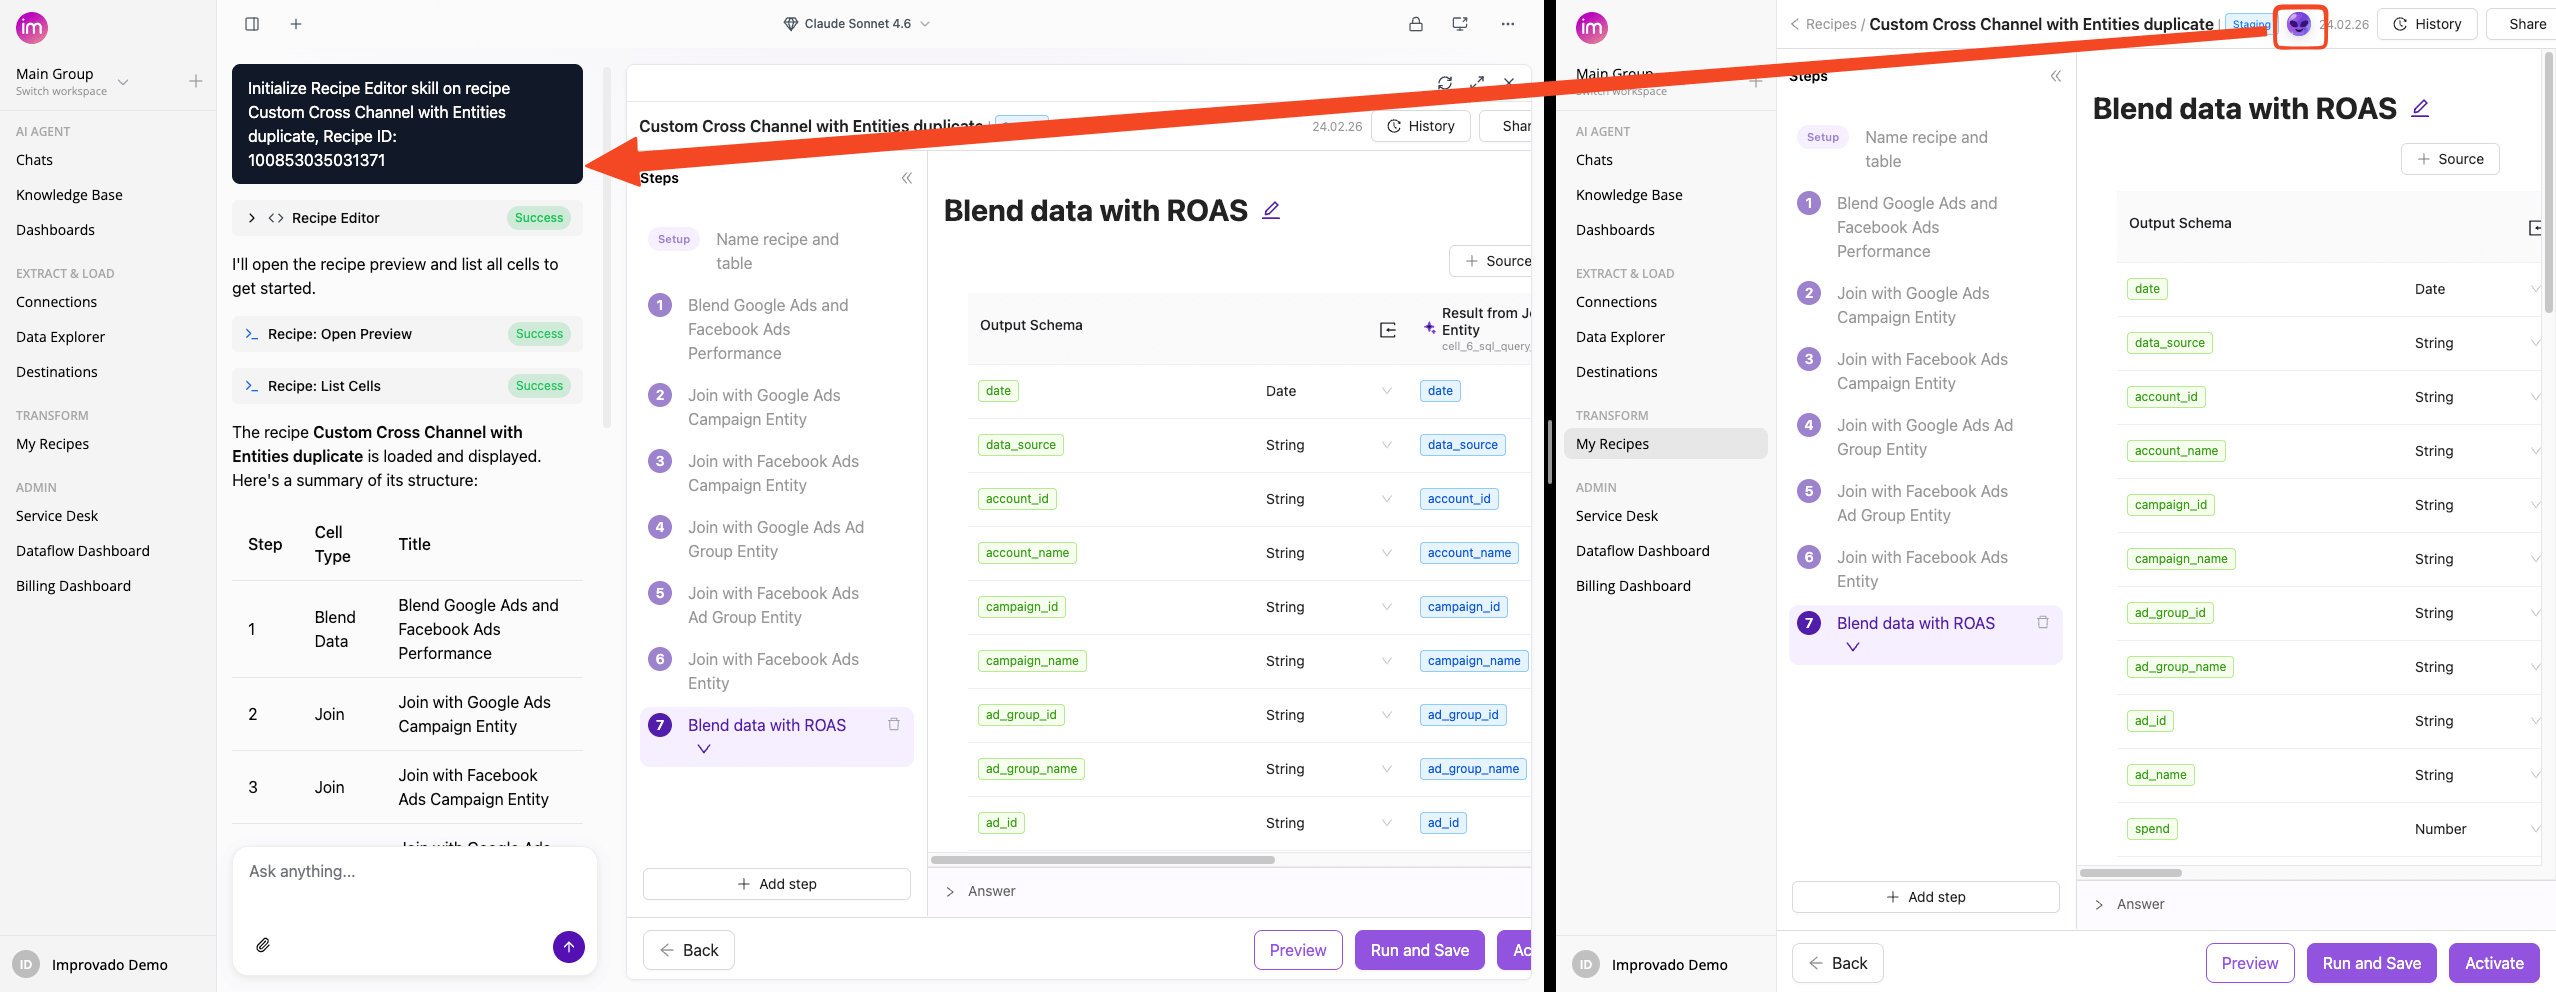Select the data_source blue tag under Result from Join
The height and width of the screenshot is (992, 2556).
tap(1461, 445)
